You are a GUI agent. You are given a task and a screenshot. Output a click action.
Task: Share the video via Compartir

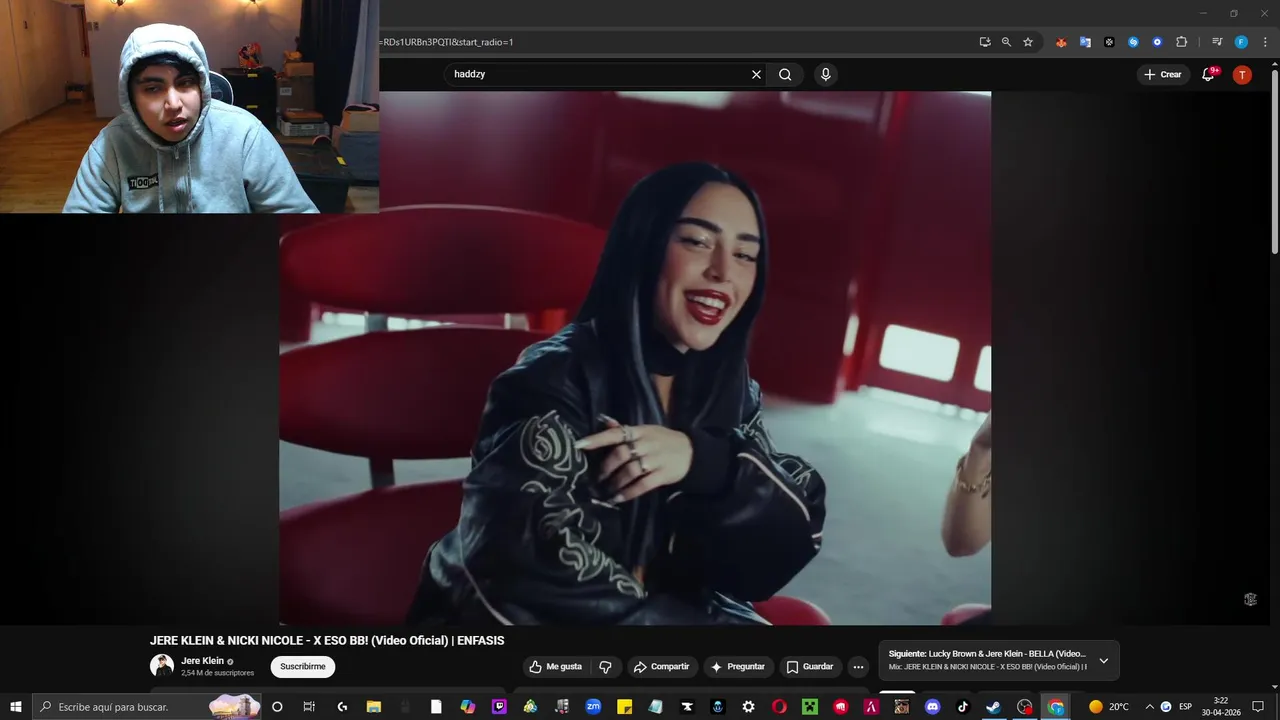[x=661, y=667]
